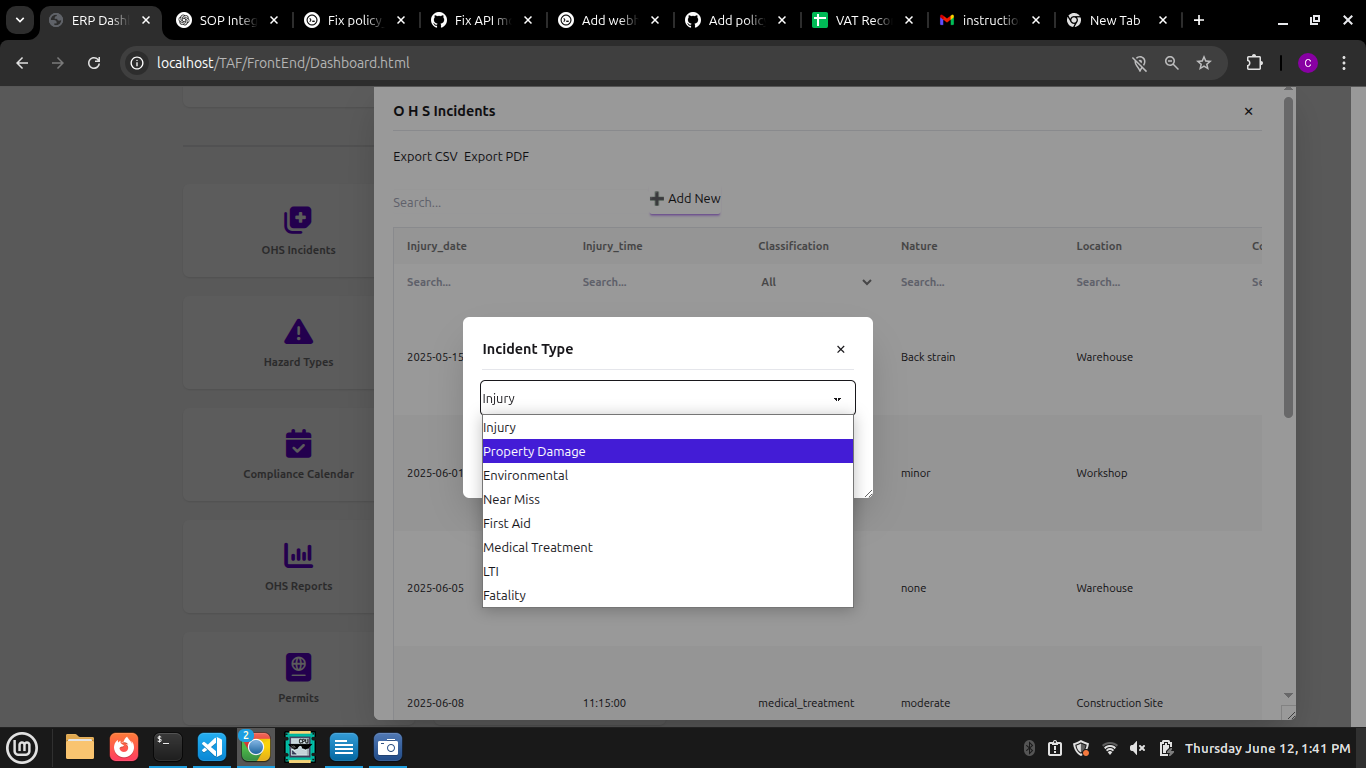Open the Permits globe icon
1366x768 pixels.
(298, 666)
